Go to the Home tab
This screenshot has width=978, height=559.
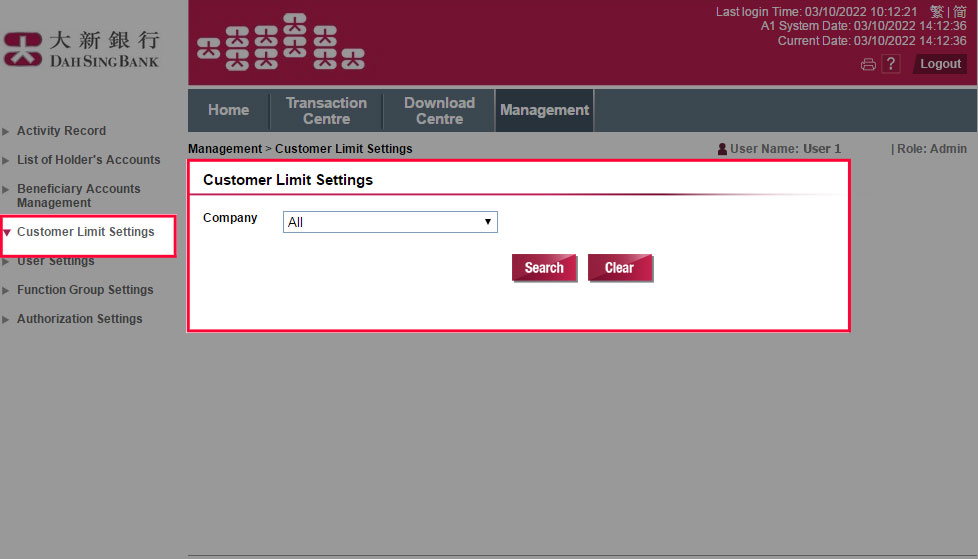pyautogui.click(x=228, y=110)
